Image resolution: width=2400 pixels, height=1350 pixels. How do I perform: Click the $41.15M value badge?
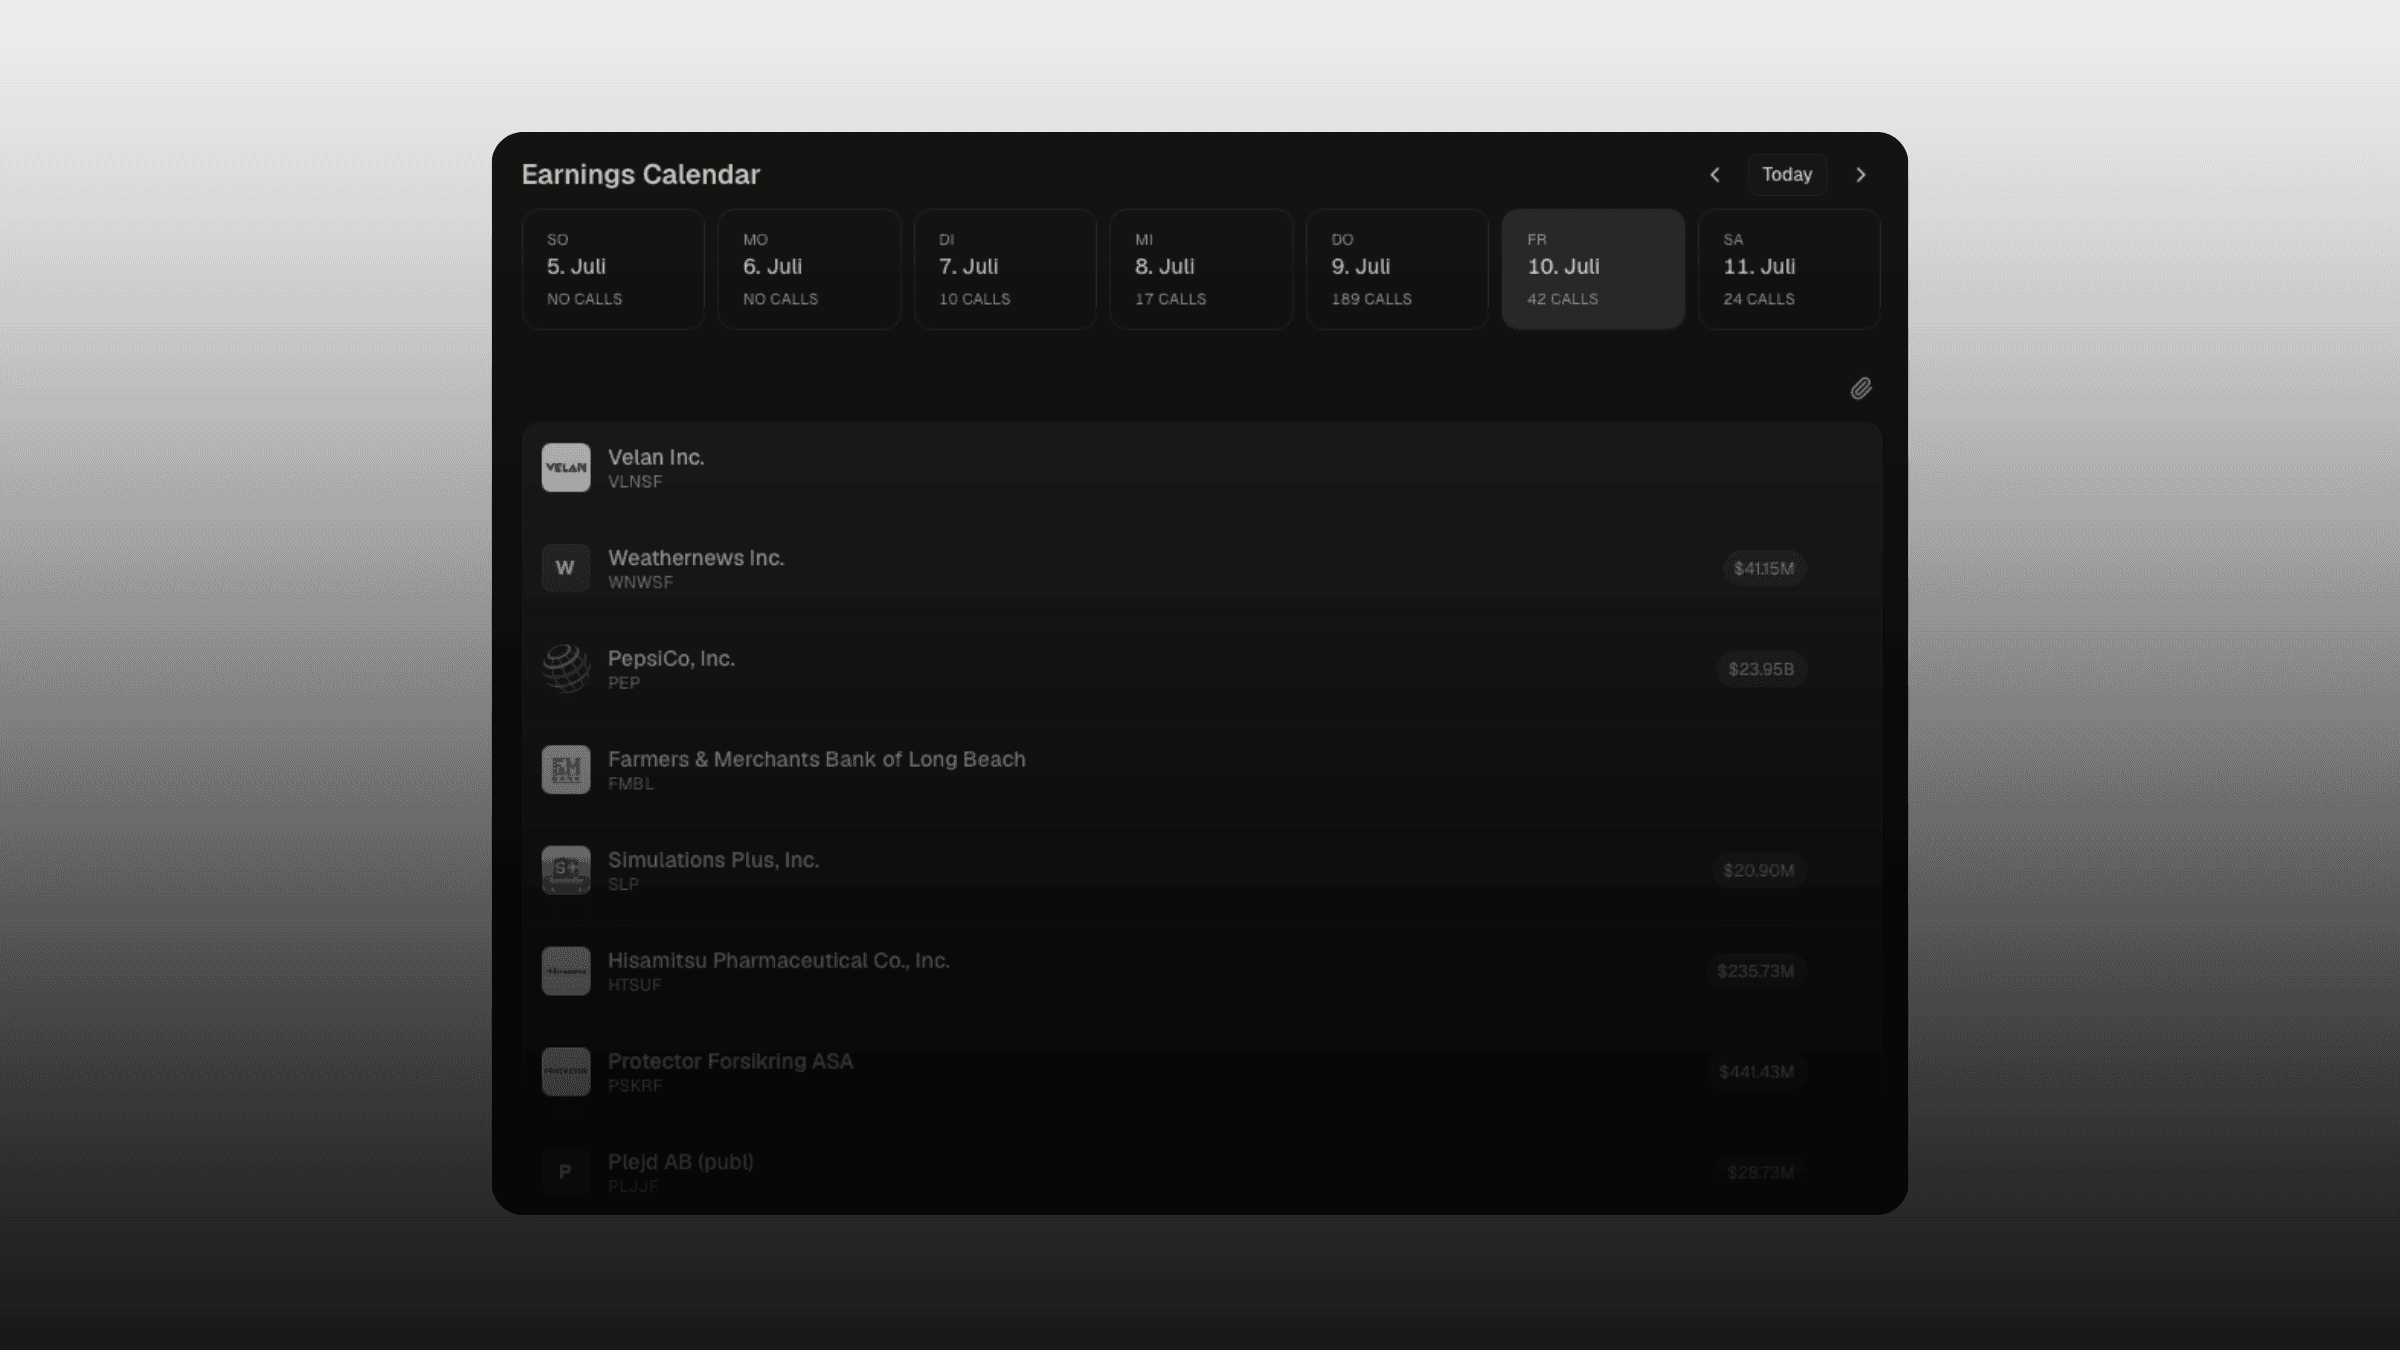(x=1764, y=568)
